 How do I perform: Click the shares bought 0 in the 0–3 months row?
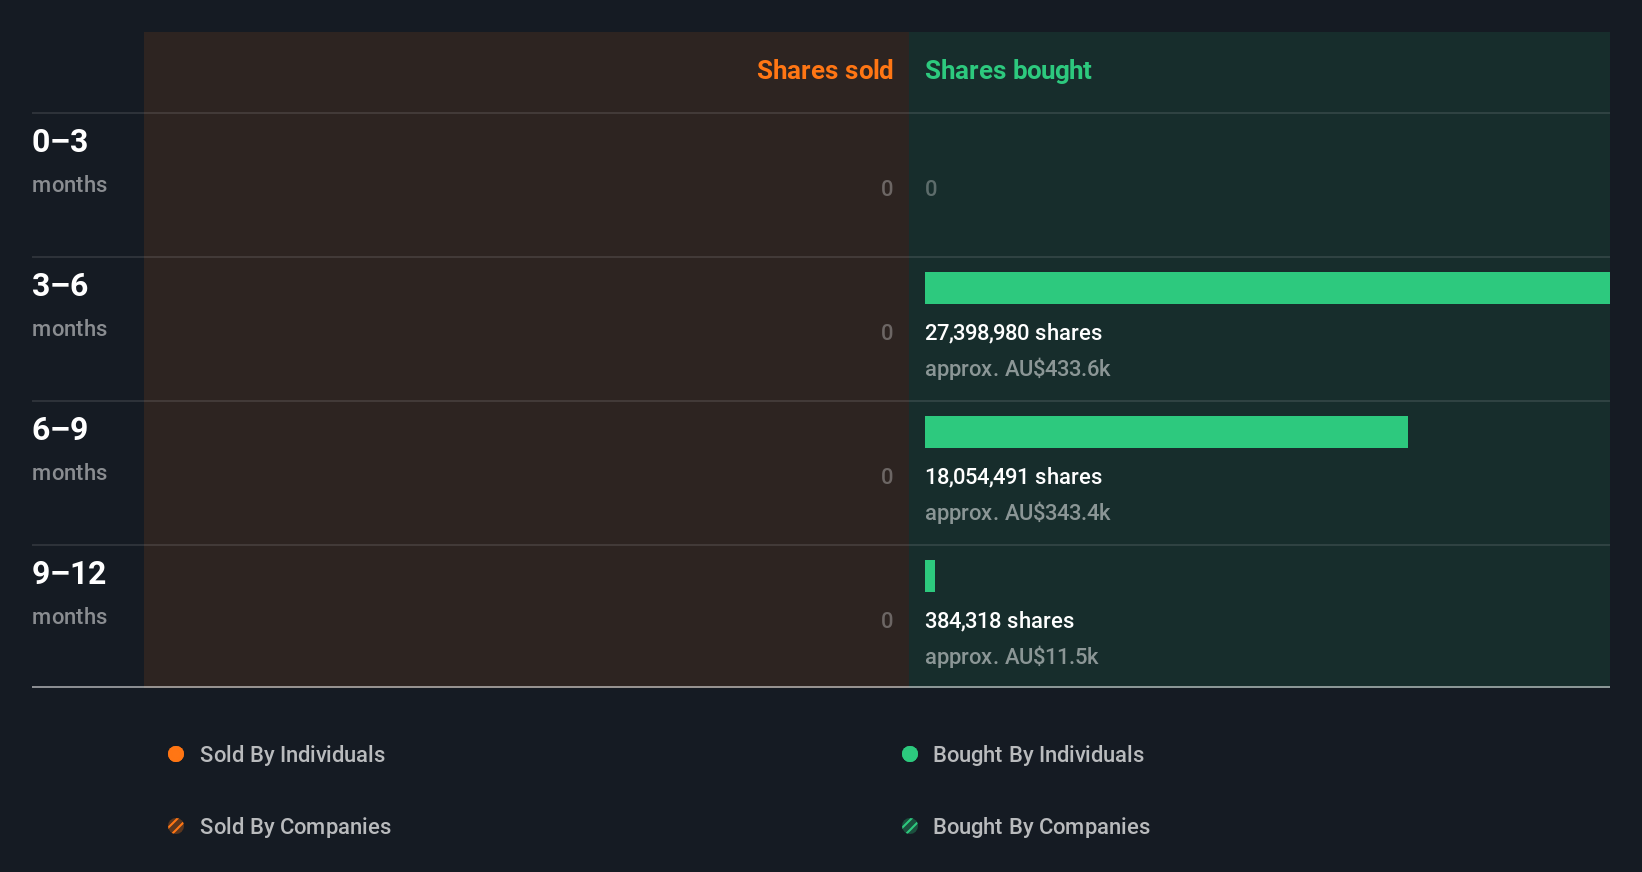coord(931,188)
